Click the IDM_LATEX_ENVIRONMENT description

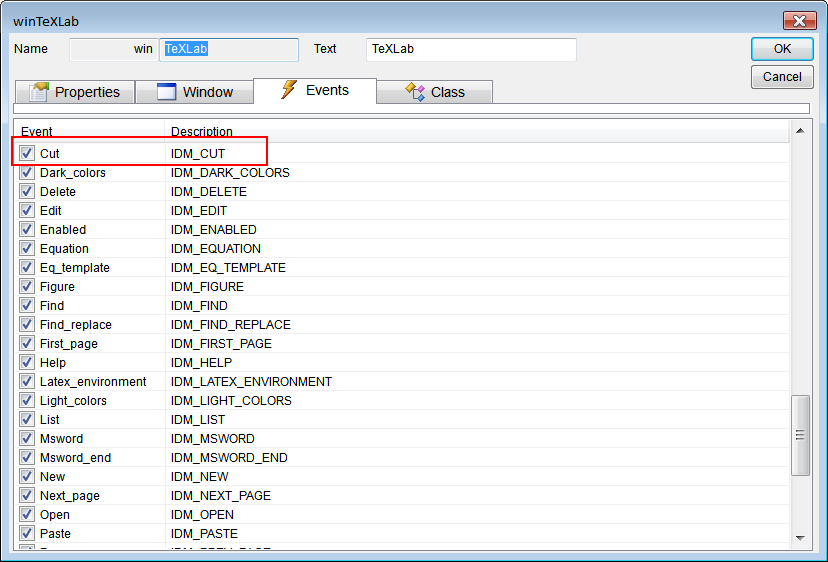[251, 382]
